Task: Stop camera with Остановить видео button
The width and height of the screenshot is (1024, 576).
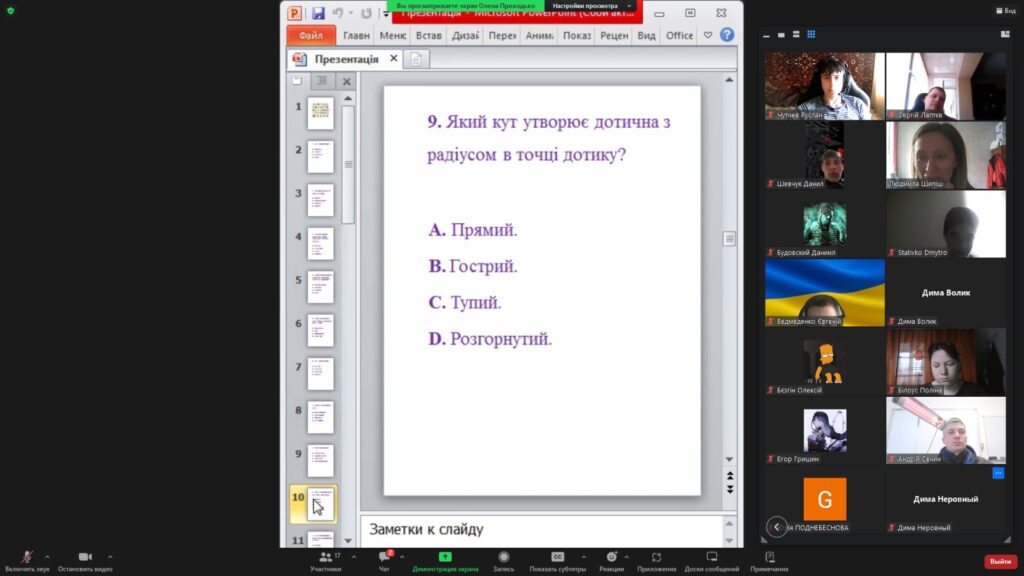Action: pyautogui.click(x=85, y=560)
